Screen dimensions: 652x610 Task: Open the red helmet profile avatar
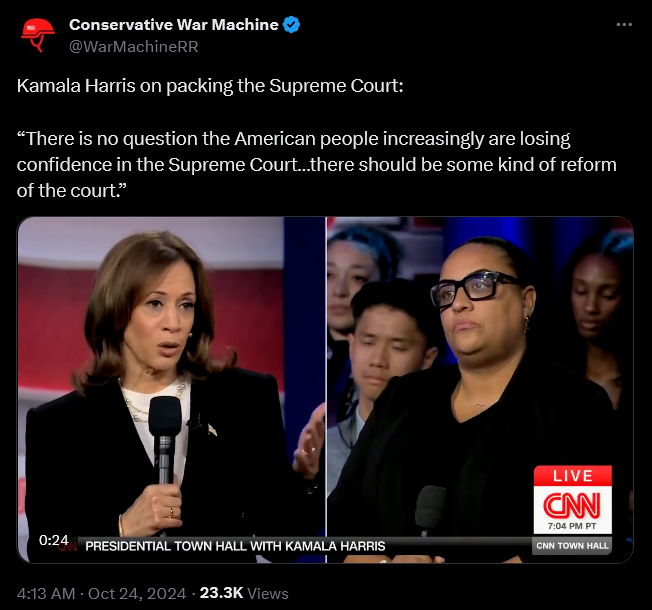click(38, 35)
